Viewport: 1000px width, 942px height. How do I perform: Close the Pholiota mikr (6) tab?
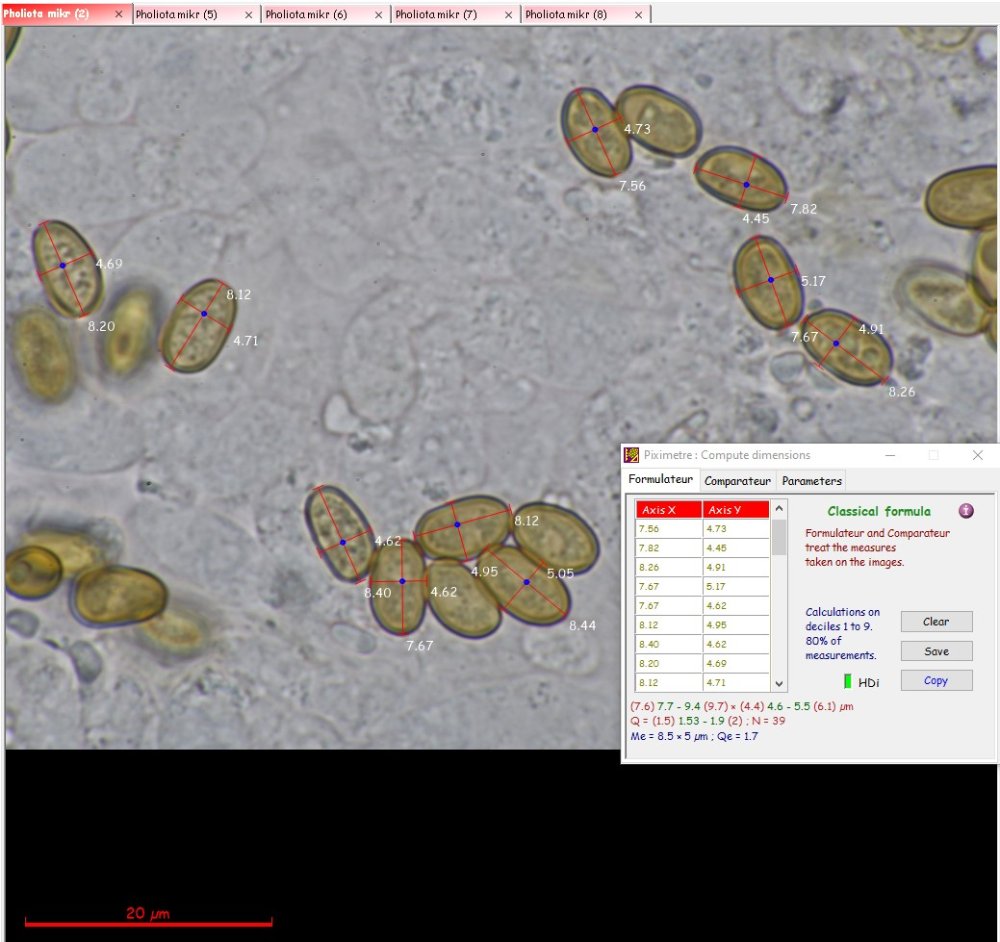point(378,15)
